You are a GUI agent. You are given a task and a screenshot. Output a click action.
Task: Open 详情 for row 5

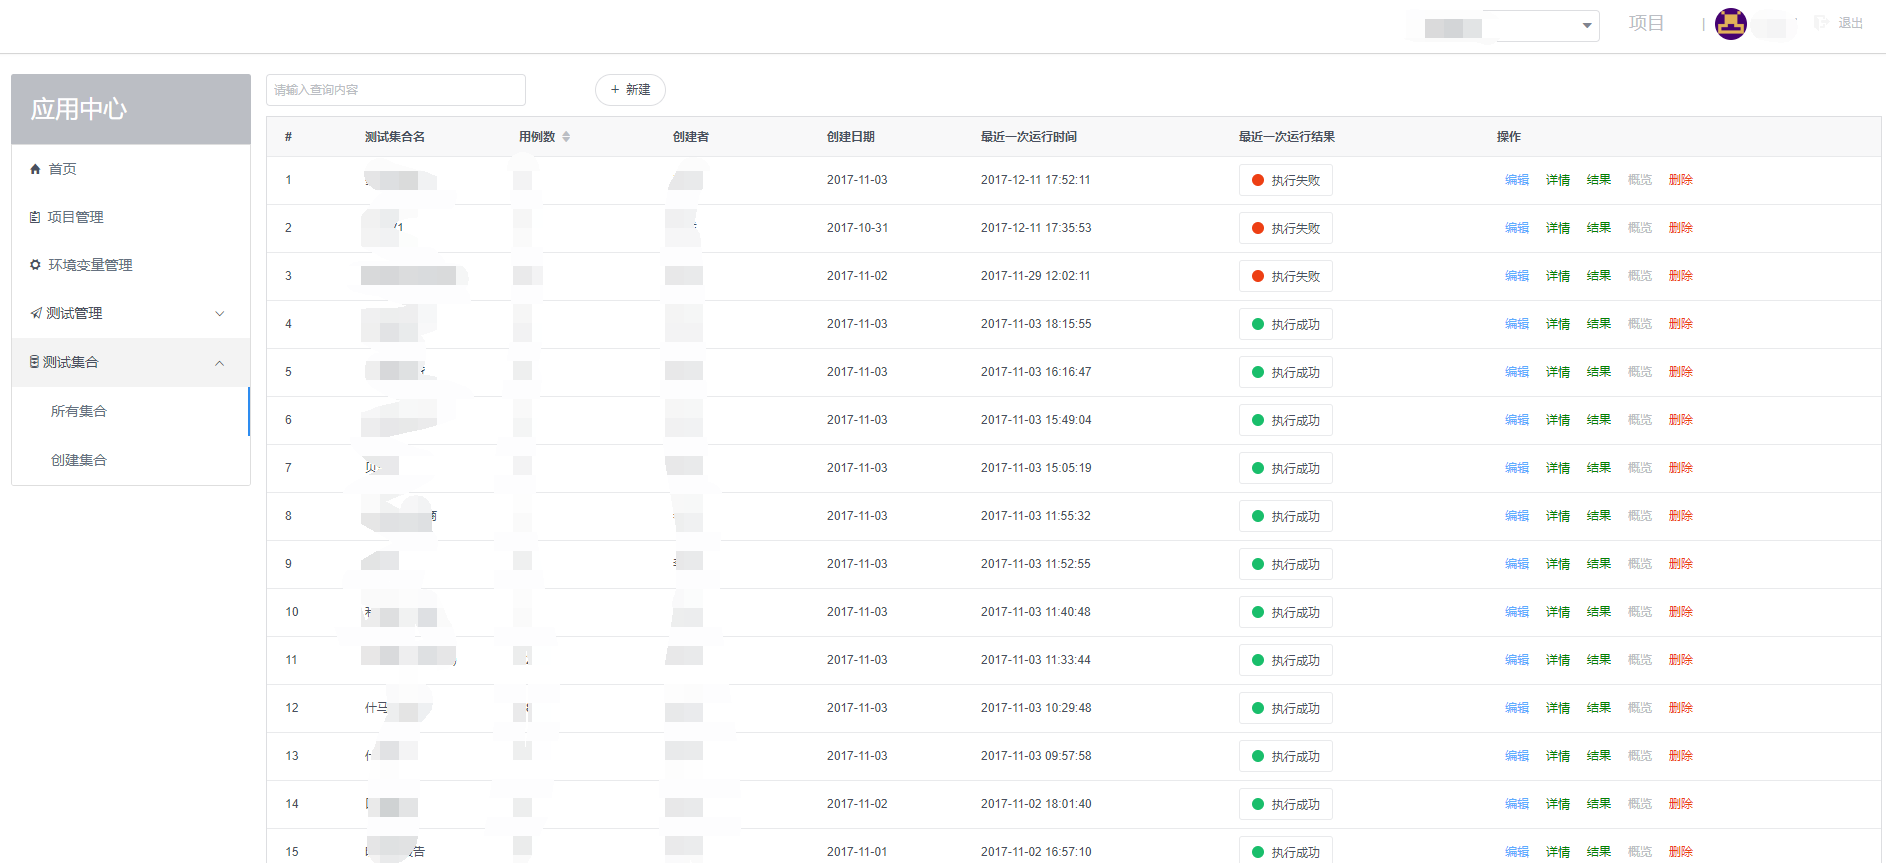pyautogui.click(x=1558, y=372)
